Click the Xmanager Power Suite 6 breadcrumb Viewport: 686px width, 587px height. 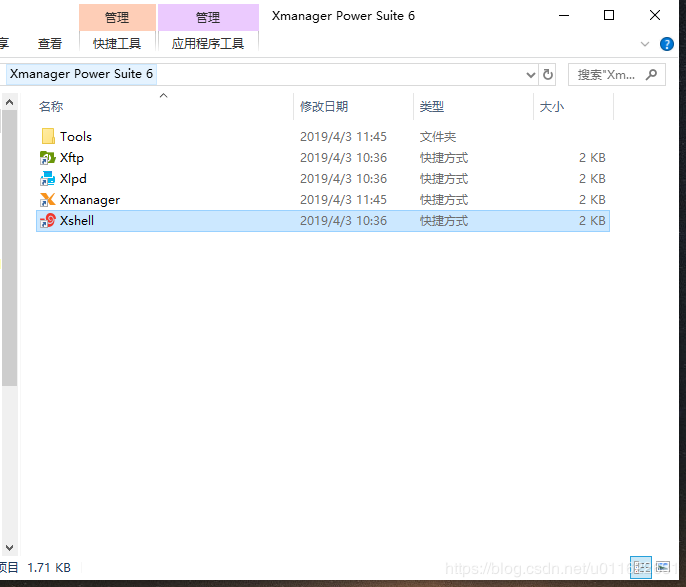click(81, 74)
